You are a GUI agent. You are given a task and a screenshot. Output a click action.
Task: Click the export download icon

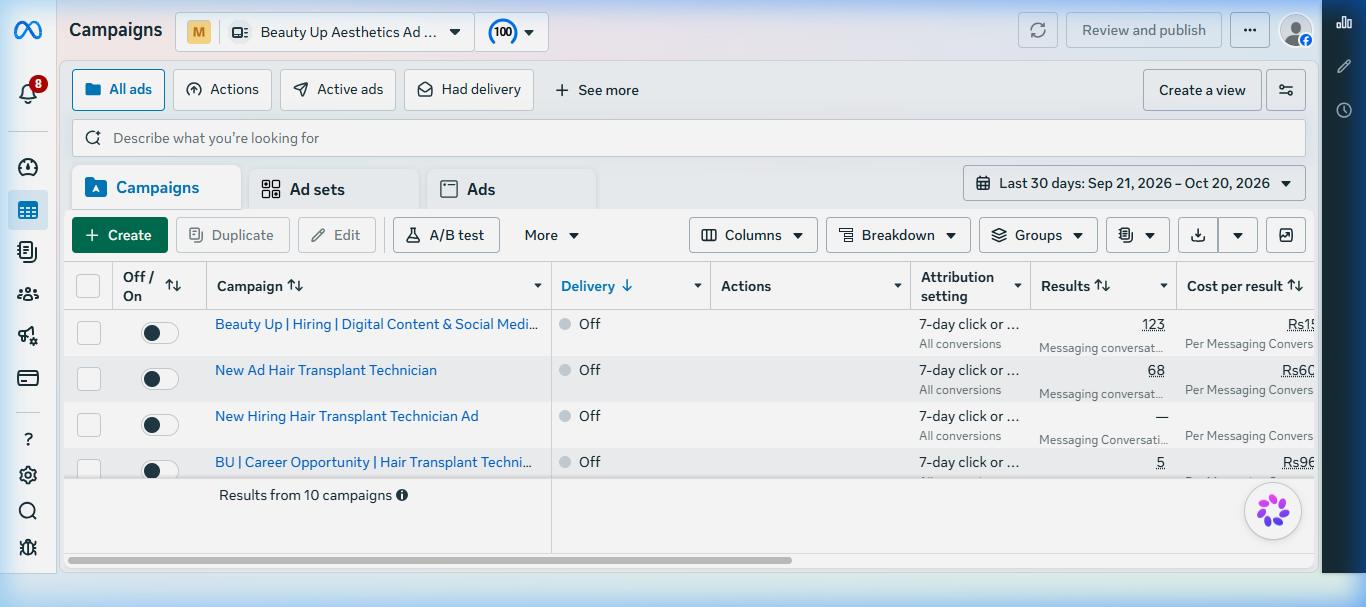click(x=1198, y=235)
